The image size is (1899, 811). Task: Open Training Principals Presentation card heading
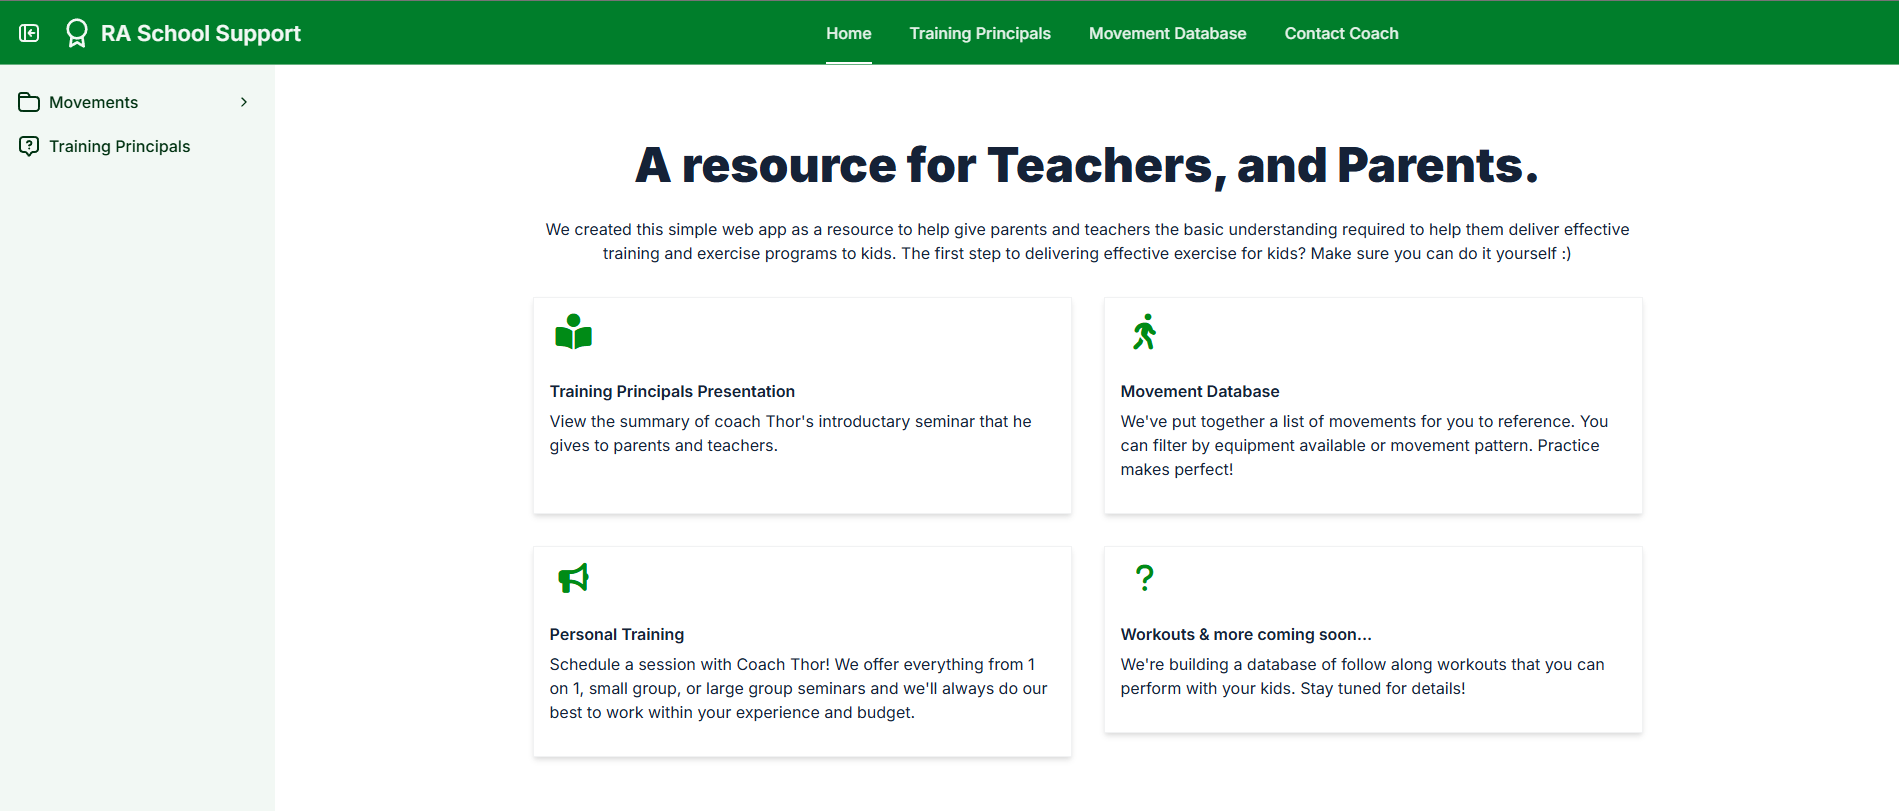click(x=672, y=391)
